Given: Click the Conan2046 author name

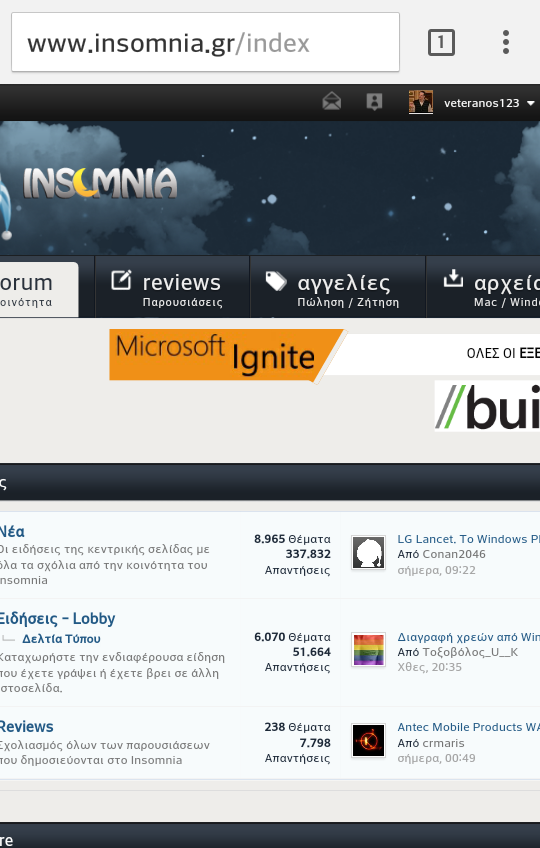Looking at the screenshot, I should click(454, 554).
